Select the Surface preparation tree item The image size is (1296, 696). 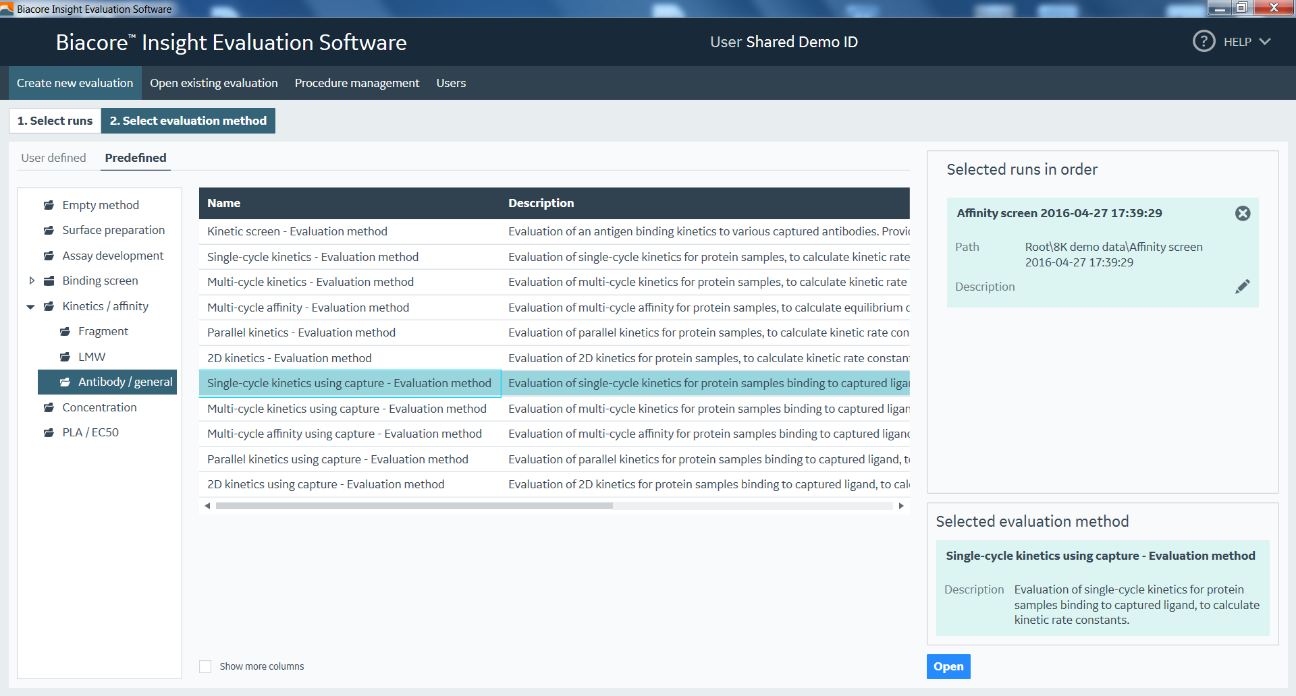[x=113, y=230]
